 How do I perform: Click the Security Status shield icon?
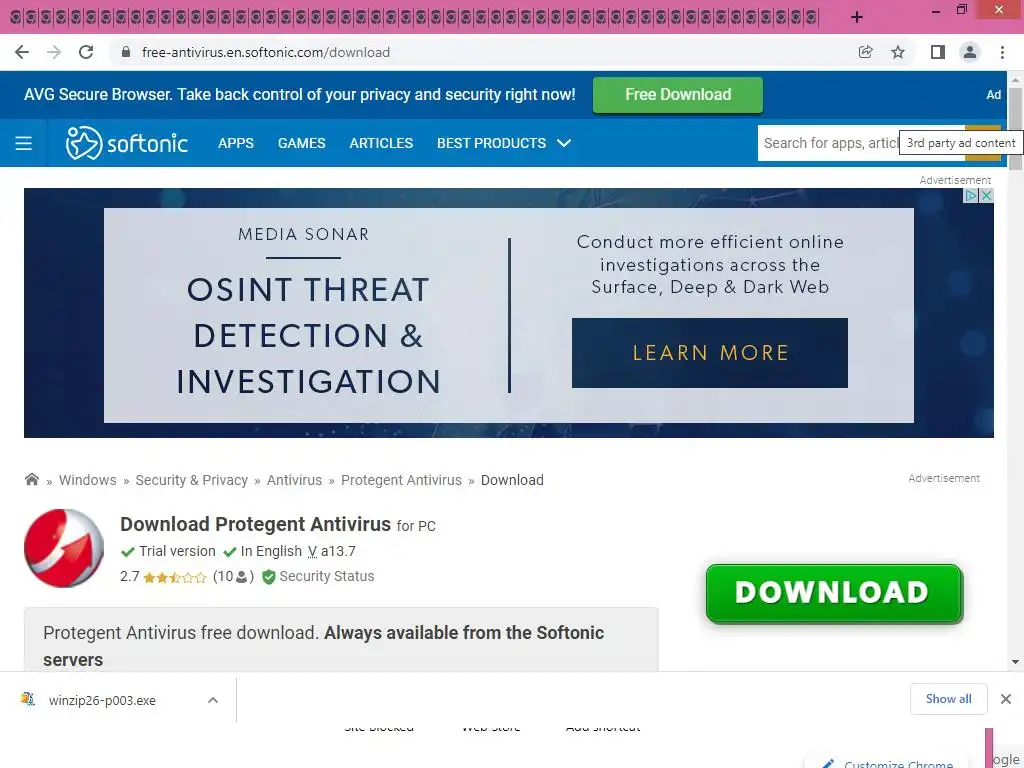[x=268, y=577]
